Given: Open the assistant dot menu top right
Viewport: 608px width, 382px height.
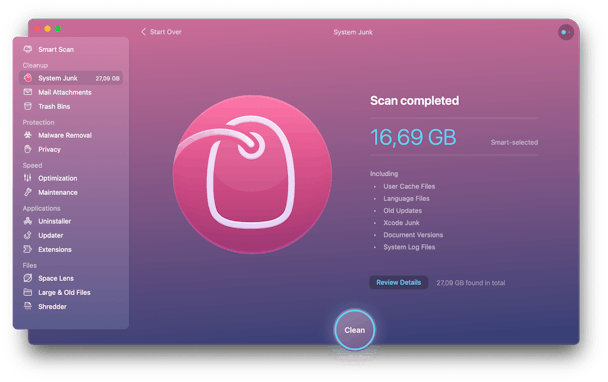Looking at the screenshot, I should [566, 32].
